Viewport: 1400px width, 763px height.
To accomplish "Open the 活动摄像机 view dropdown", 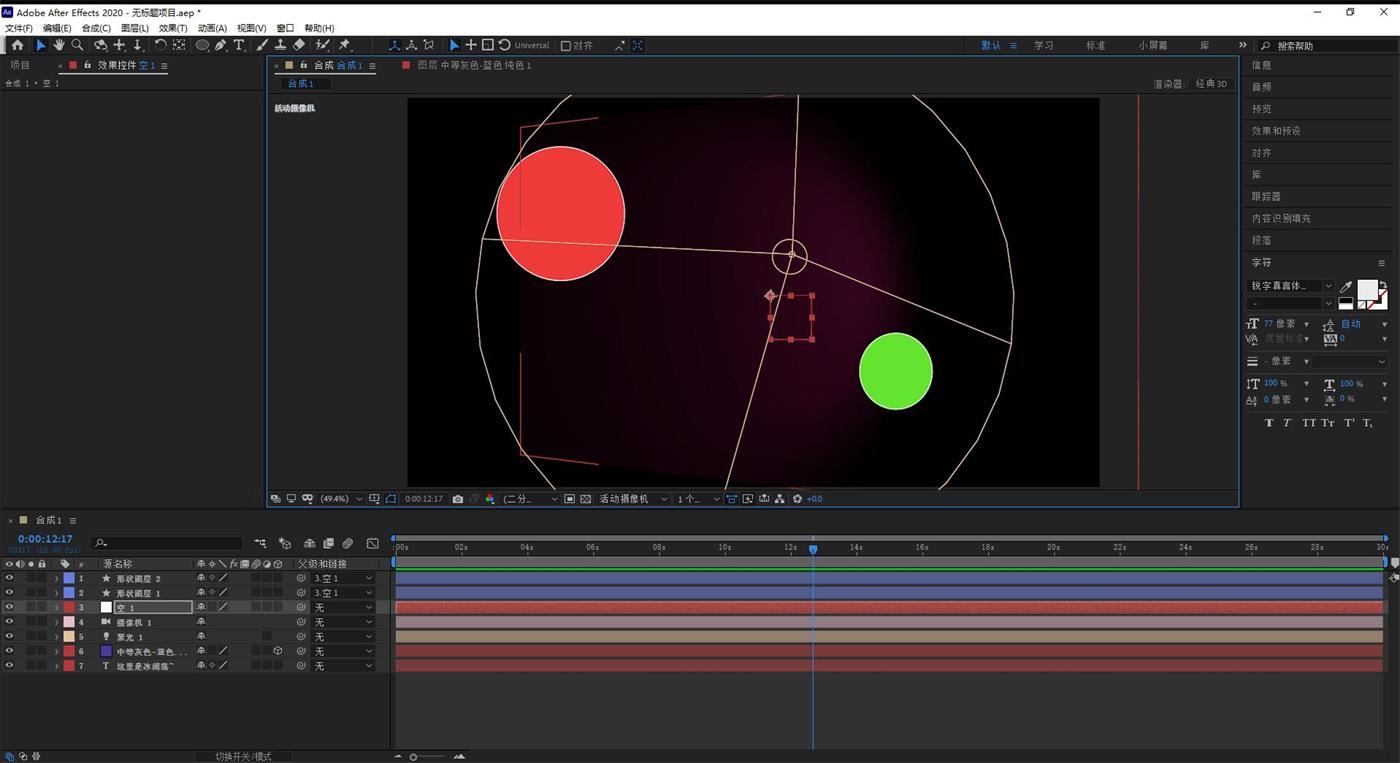I will click(632, 499).
